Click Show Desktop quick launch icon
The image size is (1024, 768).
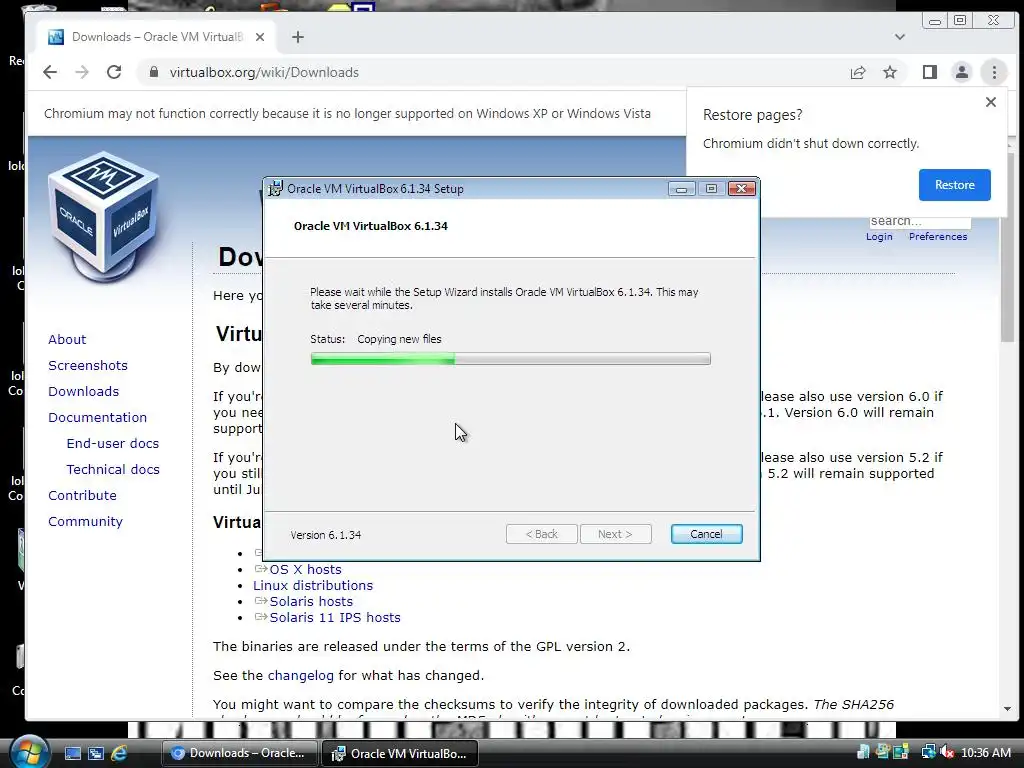click(x=72, y=754)
